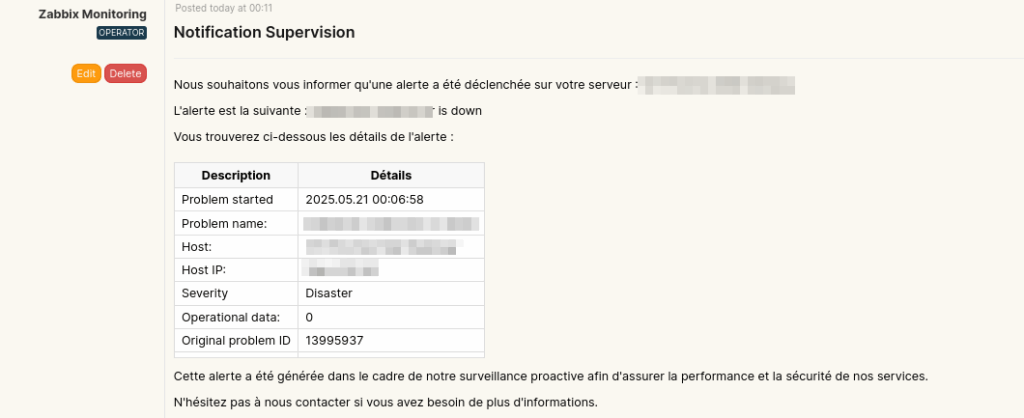Click the Détails column header

click(x=391, y=175)
